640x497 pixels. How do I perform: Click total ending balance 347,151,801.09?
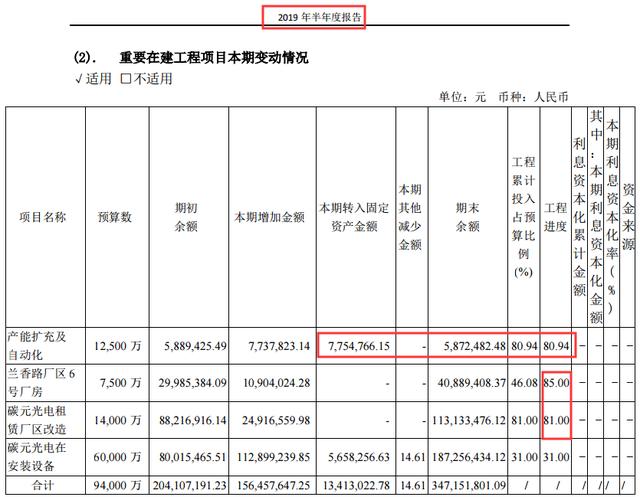pyautogui.click(x=469, y=486)
